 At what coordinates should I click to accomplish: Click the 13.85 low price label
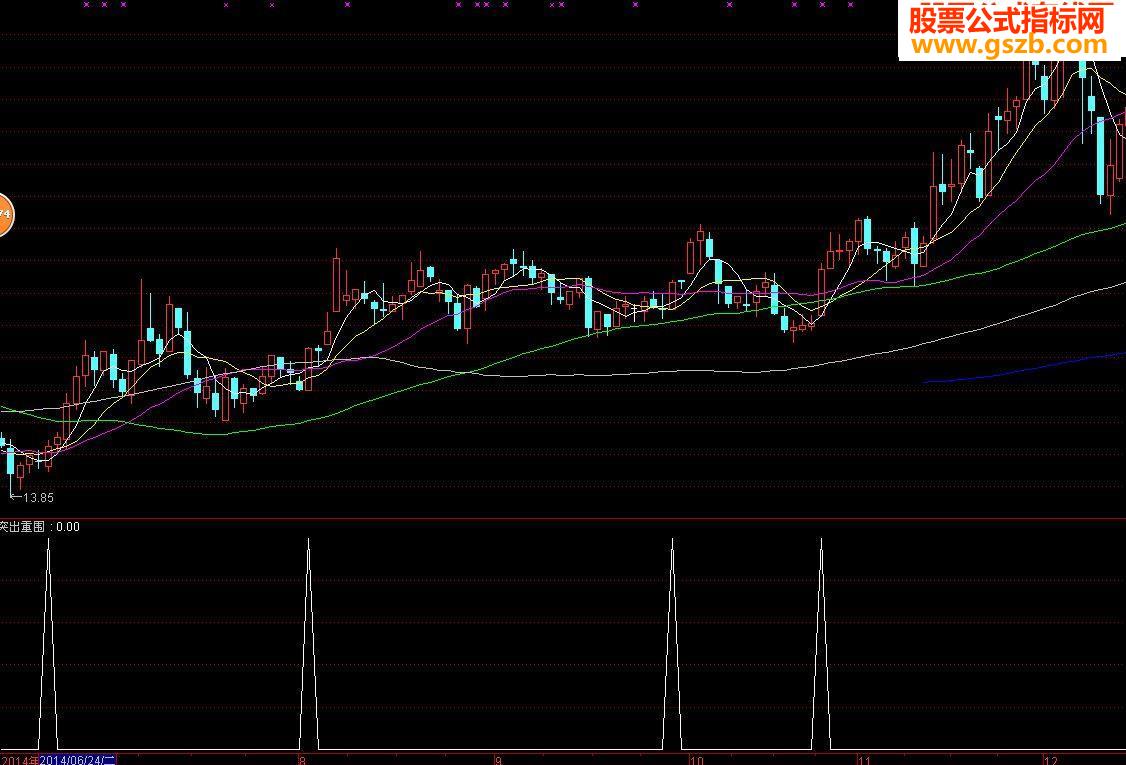[x=38, y=497]
